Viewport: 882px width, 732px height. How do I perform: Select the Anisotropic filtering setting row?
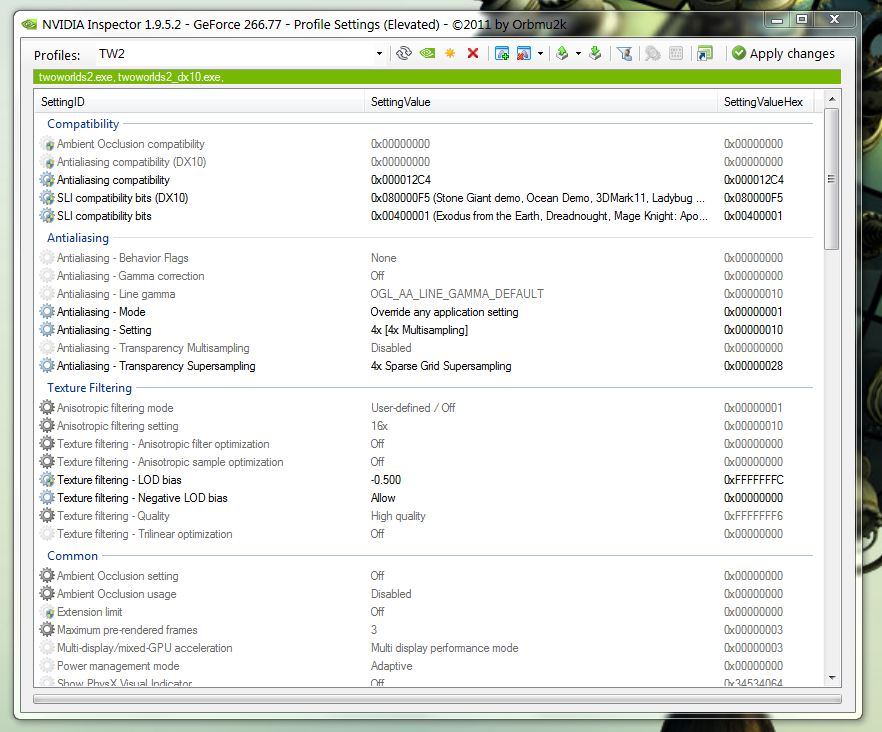(425, 426)
